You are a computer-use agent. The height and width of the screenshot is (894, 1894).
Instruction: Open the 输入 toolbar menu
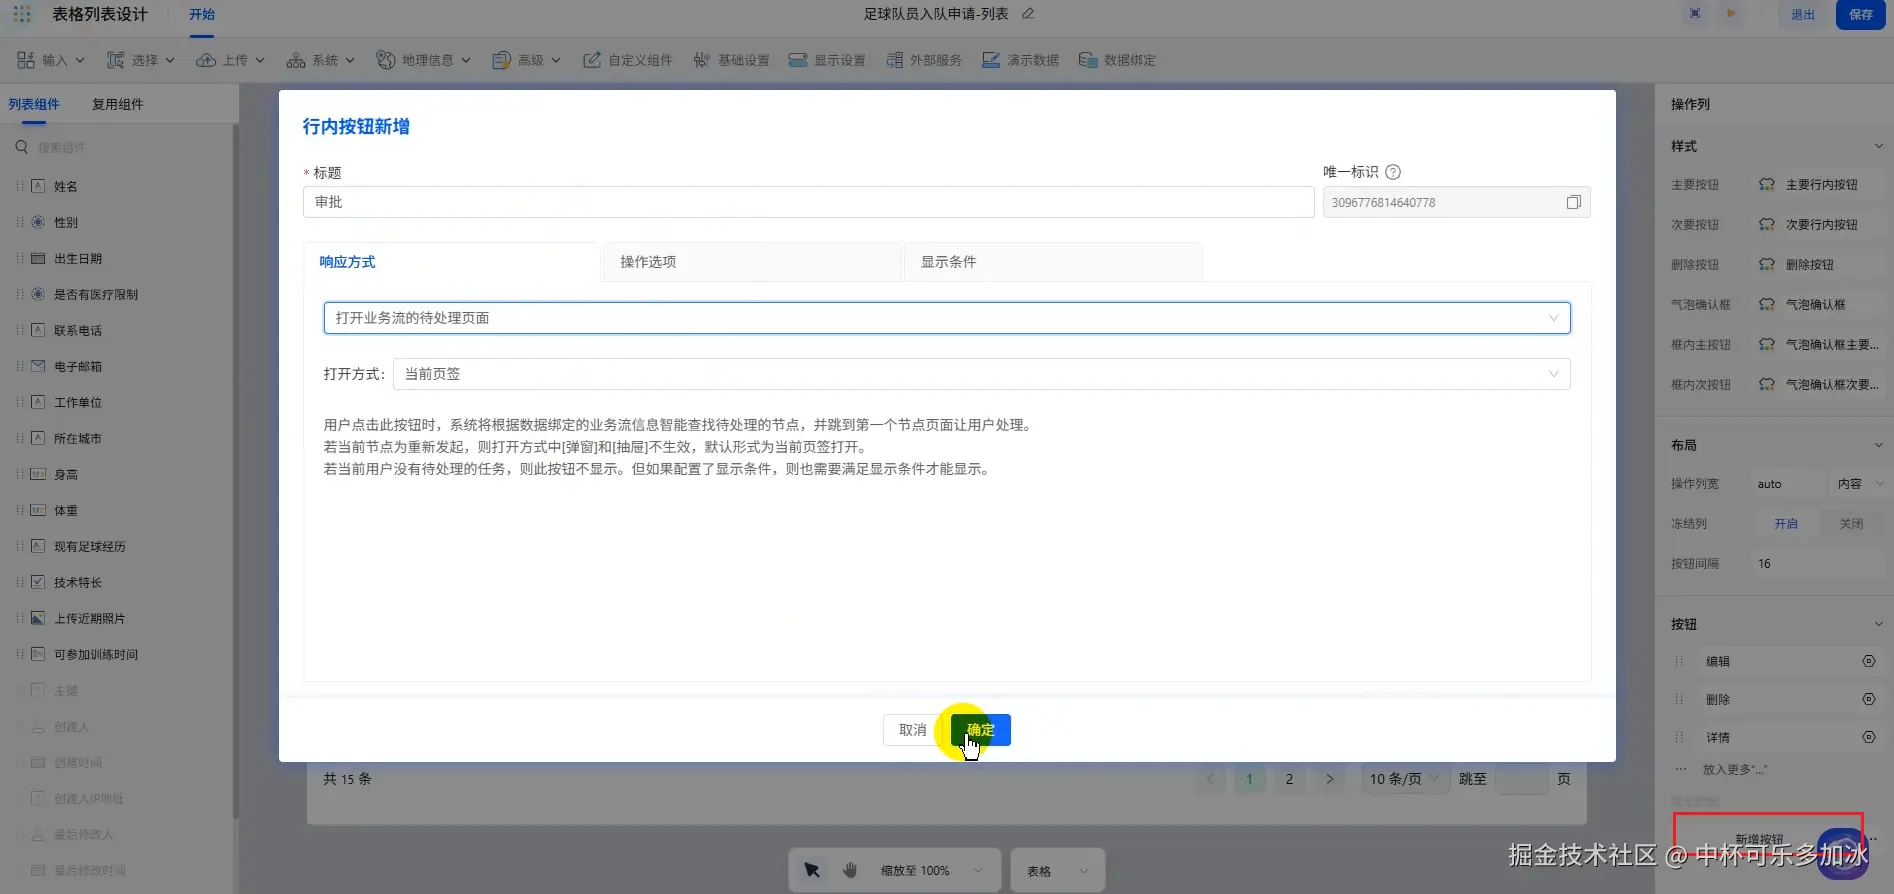click(x=51, y=60)
